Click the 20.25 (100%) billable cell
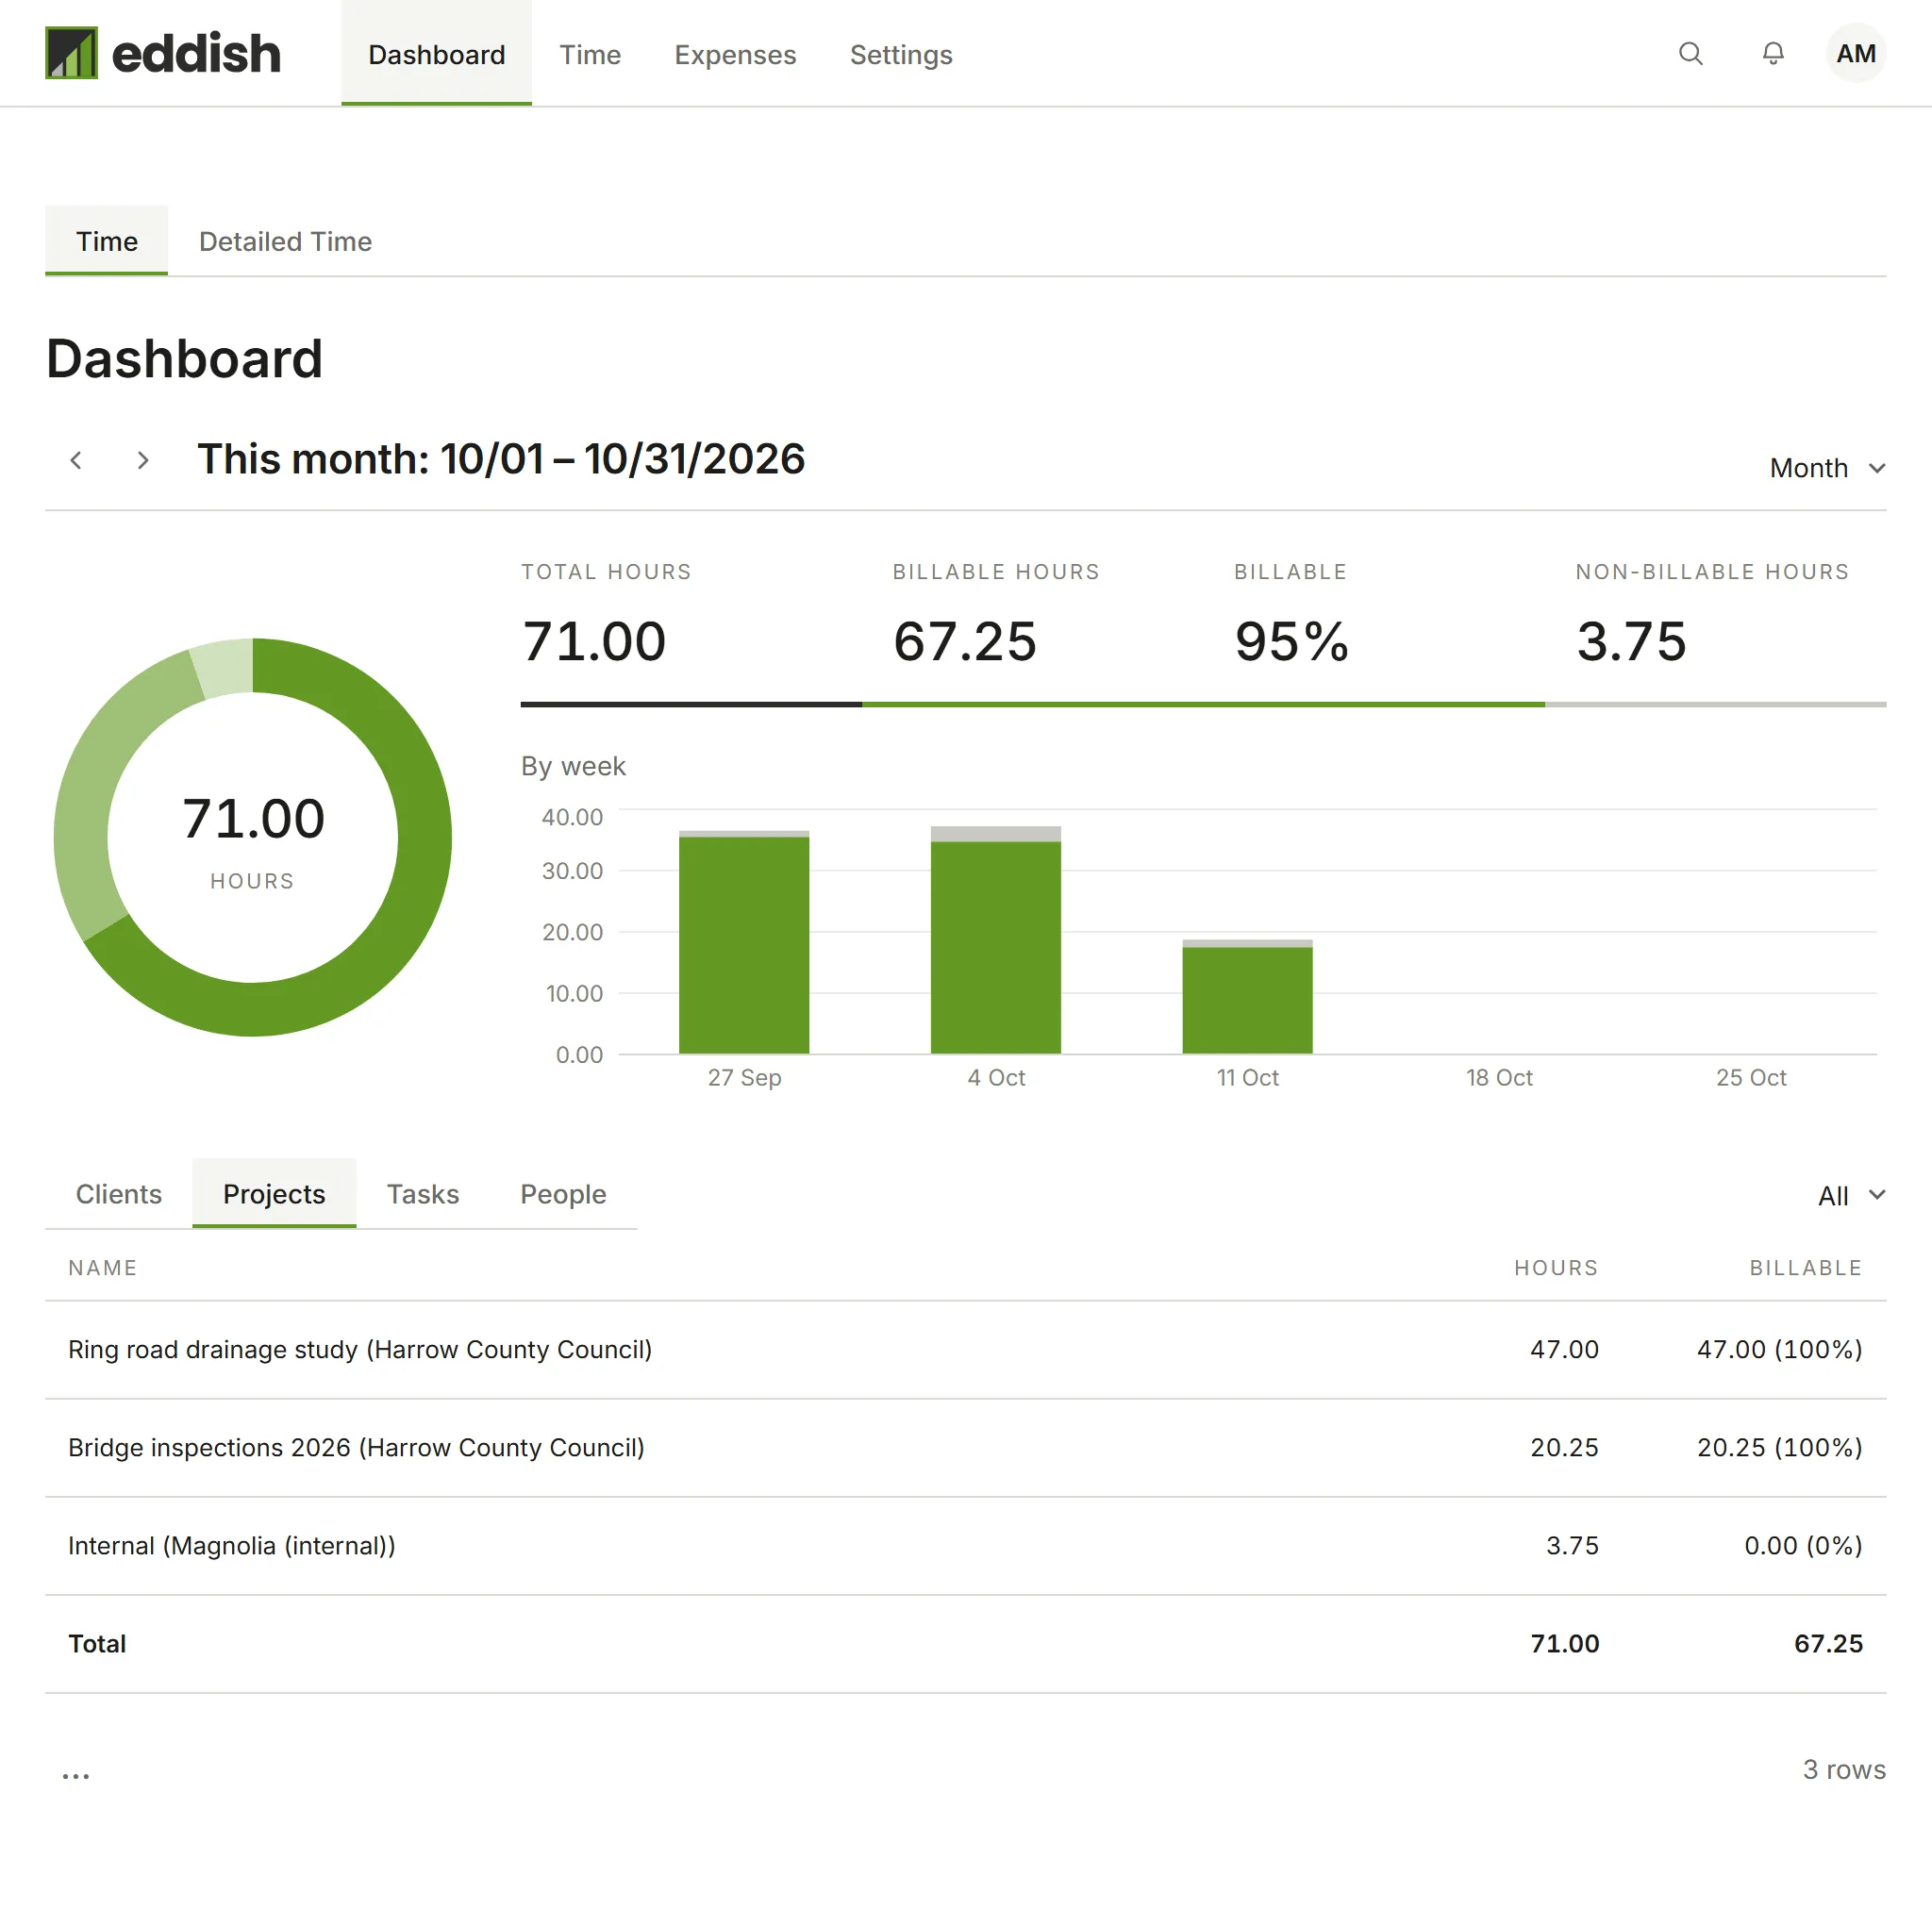The height and width of the screenshot is (1909, 1932). click(x=1779, y=1447)
